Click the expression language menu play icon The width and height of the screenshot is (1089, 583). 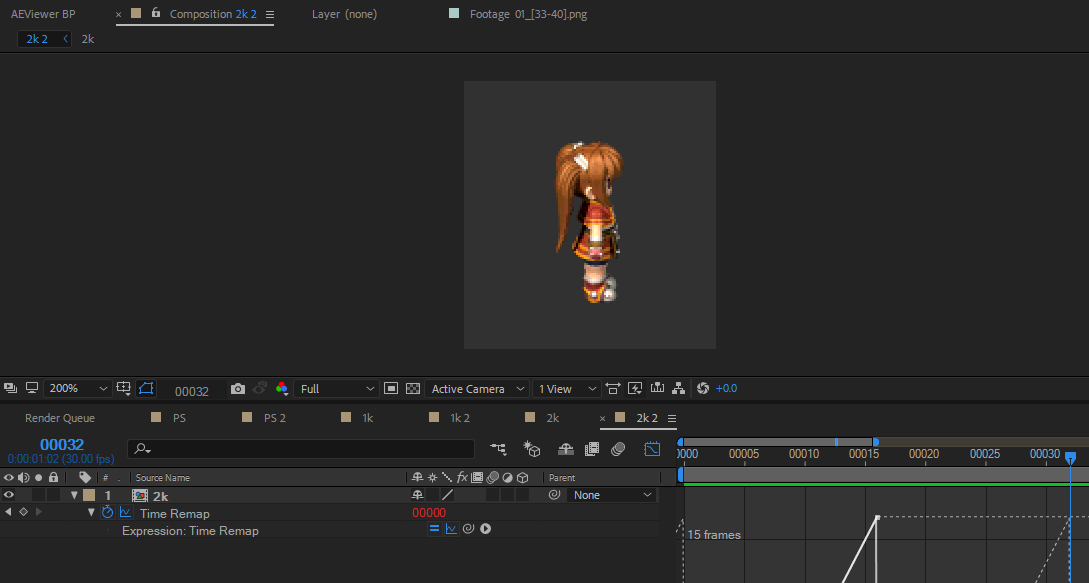(x=485, y=529)
